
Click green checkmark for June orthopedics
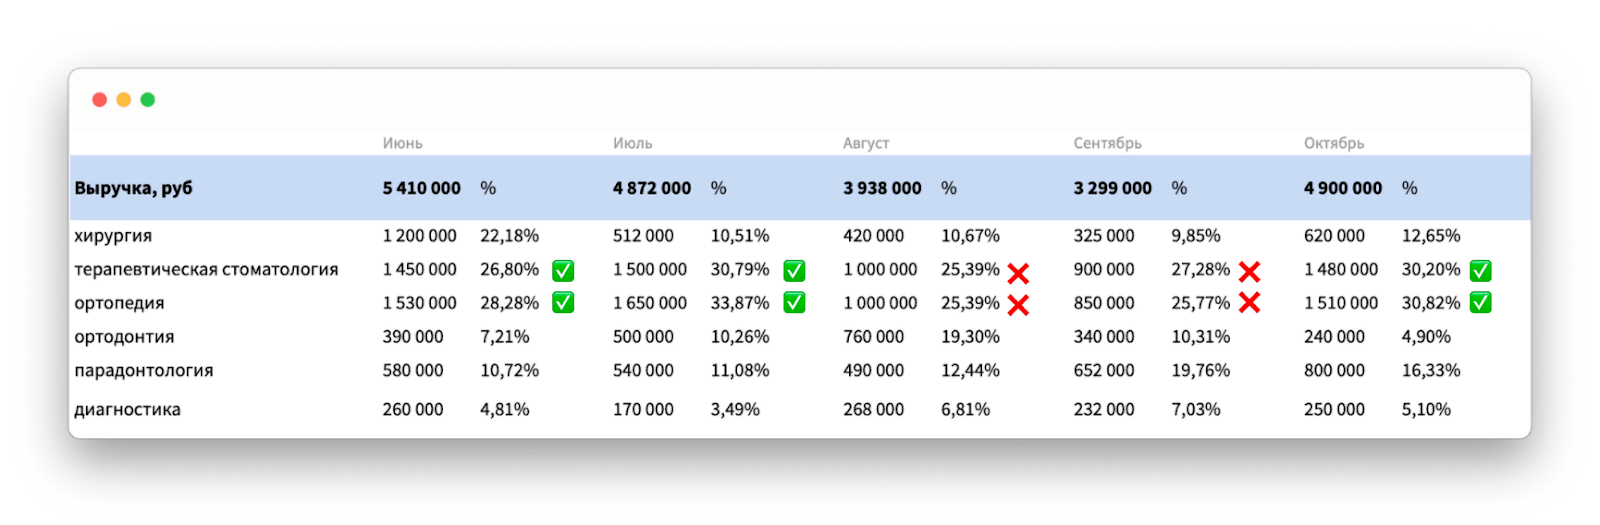(x=563, y=302)
